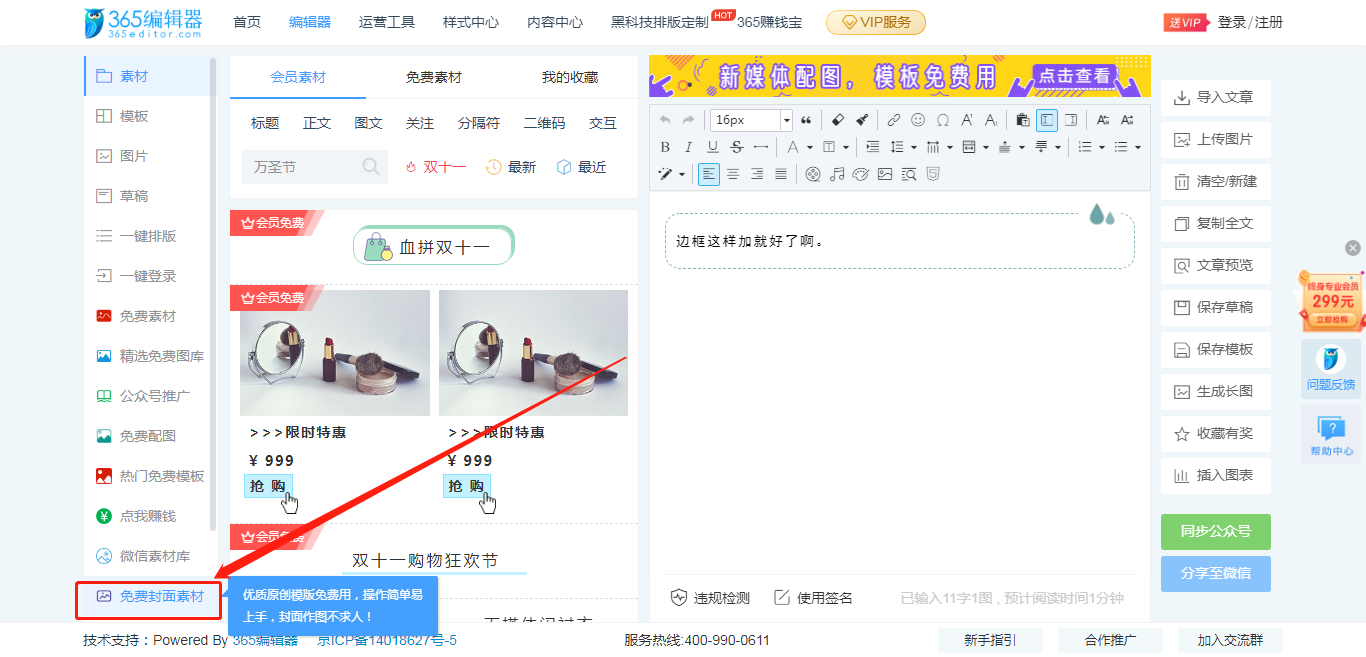This screenshot has width=1366, height=657.
Task: Toggle bold formatting
Action: click(665, 147)
